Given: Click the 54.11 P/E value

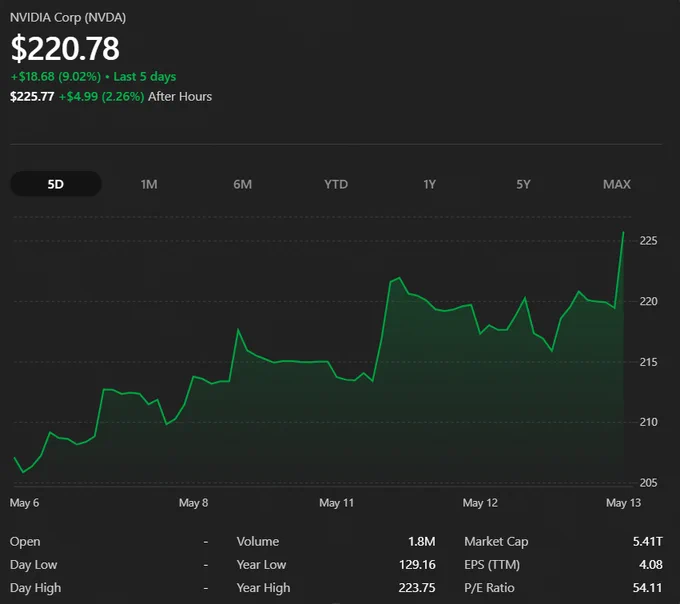Looking at the screenshot, I should click(647, 588).
